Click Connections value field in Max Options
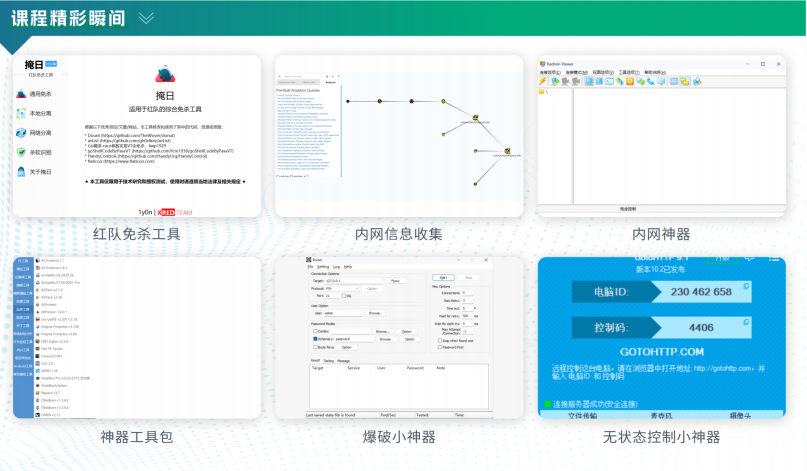The height and width of the screenshot is (471, 807). pyautogui.click(x=467, y=293)
